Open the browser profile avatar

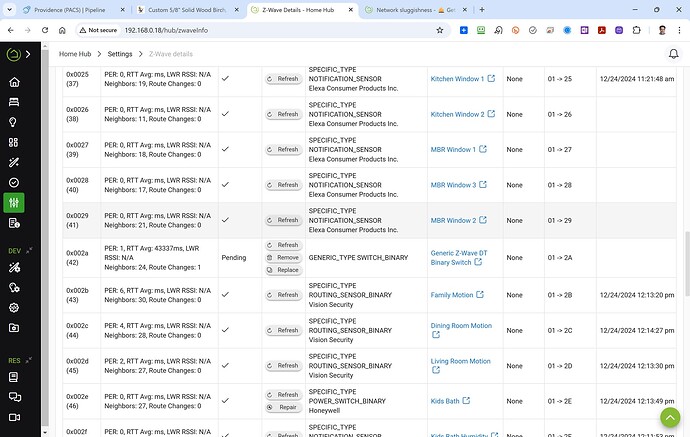662,30
